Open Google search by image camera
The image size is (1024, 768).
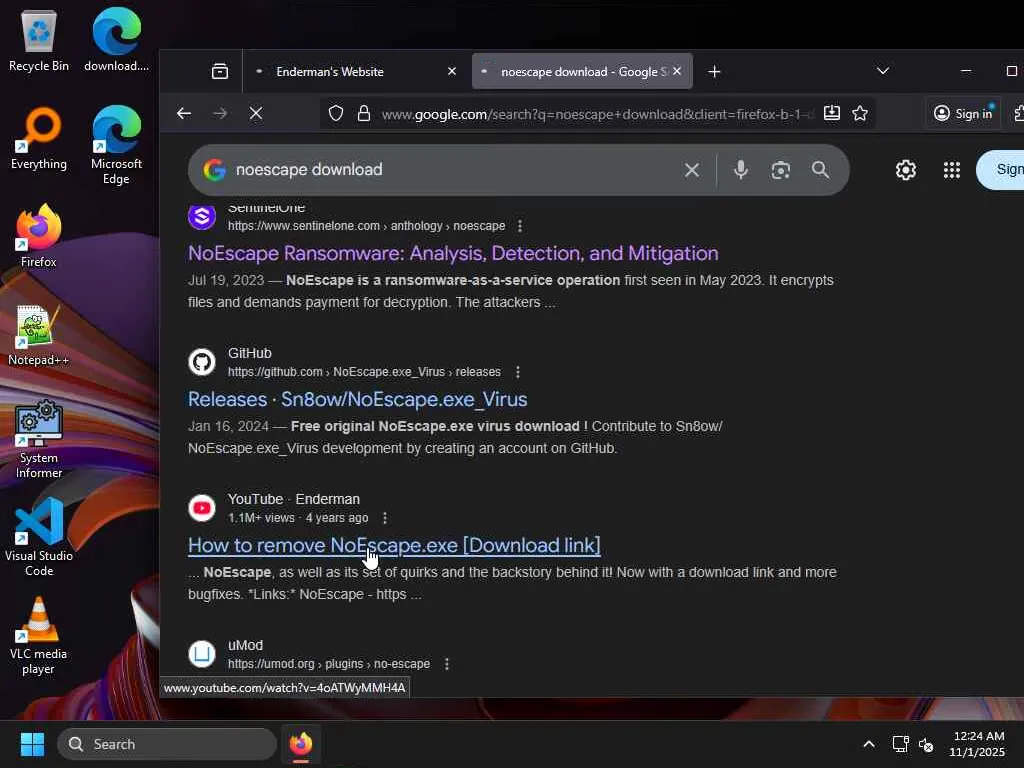point(780,170)
